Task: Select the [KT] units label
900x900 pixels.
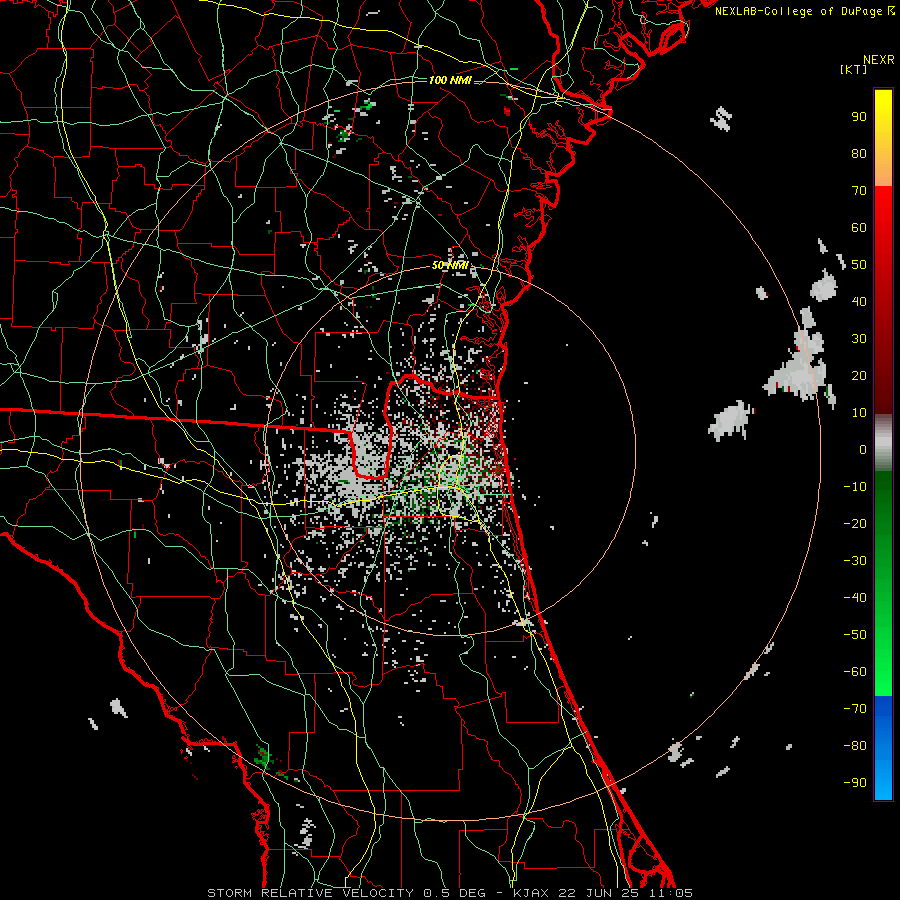Action: (853, 69)
